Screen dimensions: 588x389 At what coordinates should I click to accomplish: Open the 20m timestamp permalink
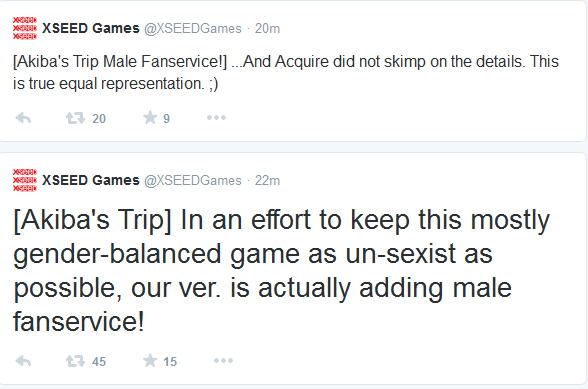267,29
